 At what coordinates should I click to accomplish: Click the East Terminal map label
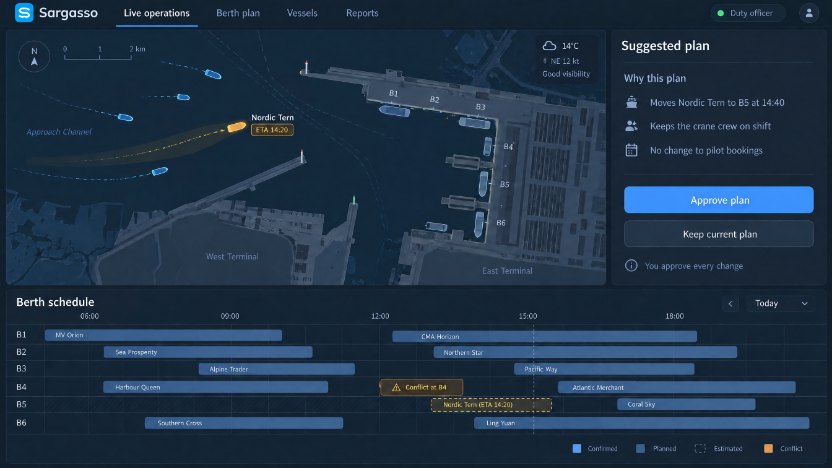tap(507, 271)
